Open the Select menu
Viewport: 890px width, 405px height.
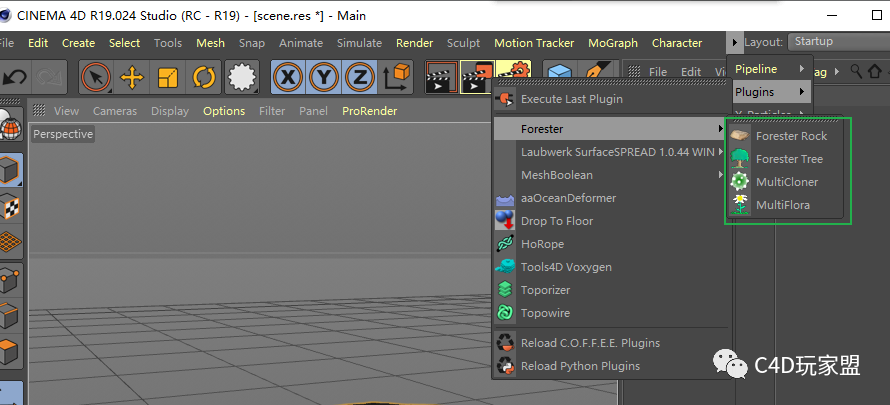click(x=124, y=43)
